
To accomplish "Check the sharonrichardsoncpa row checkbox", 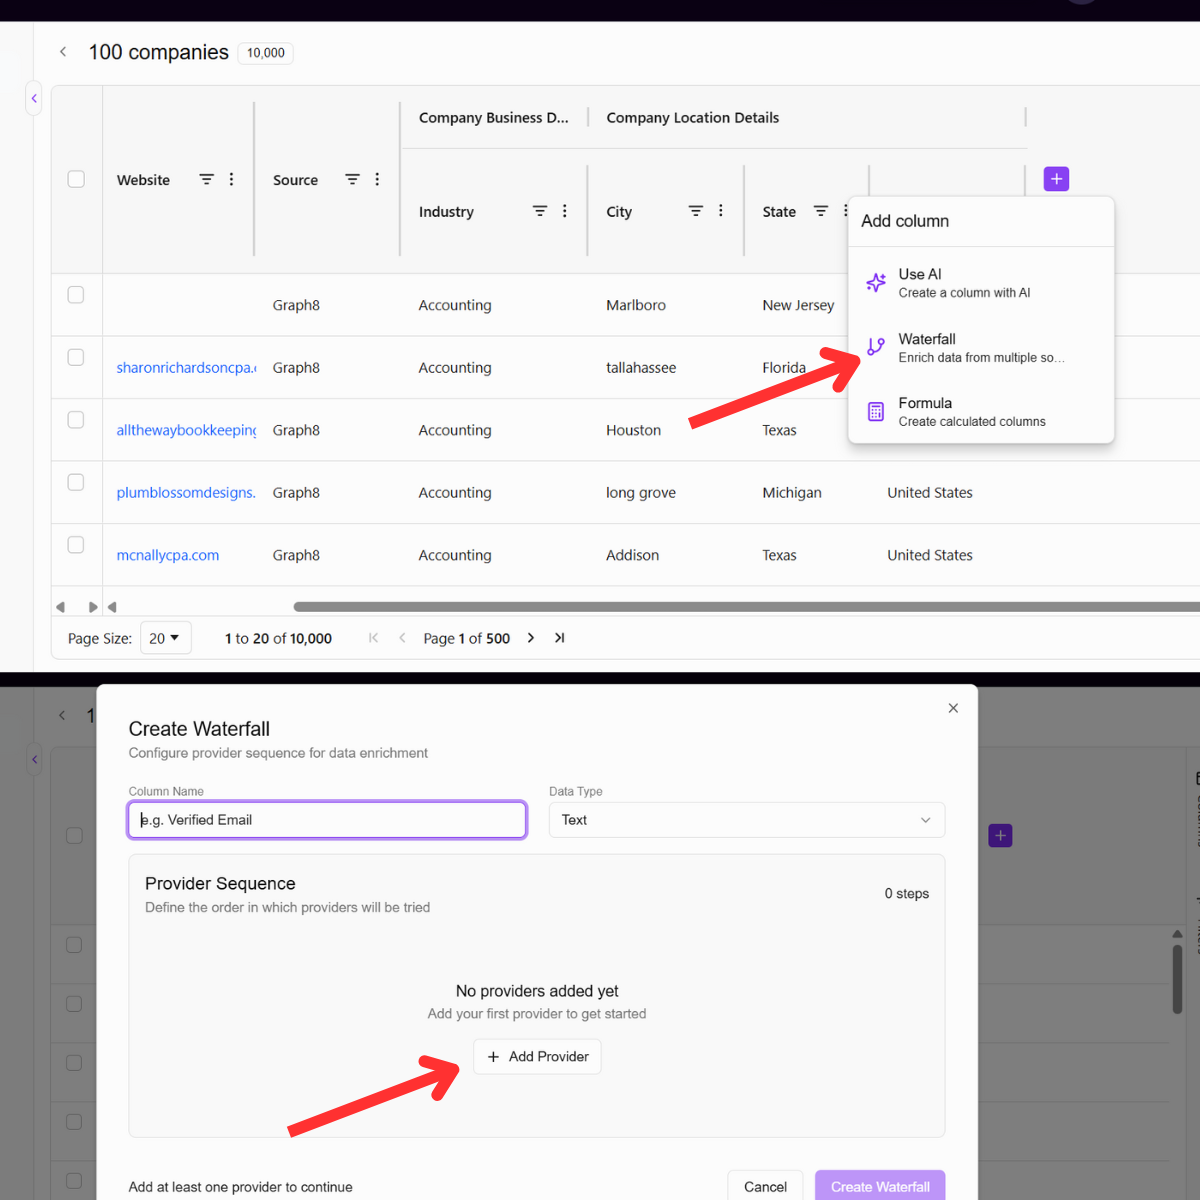I will click(76, 357).
